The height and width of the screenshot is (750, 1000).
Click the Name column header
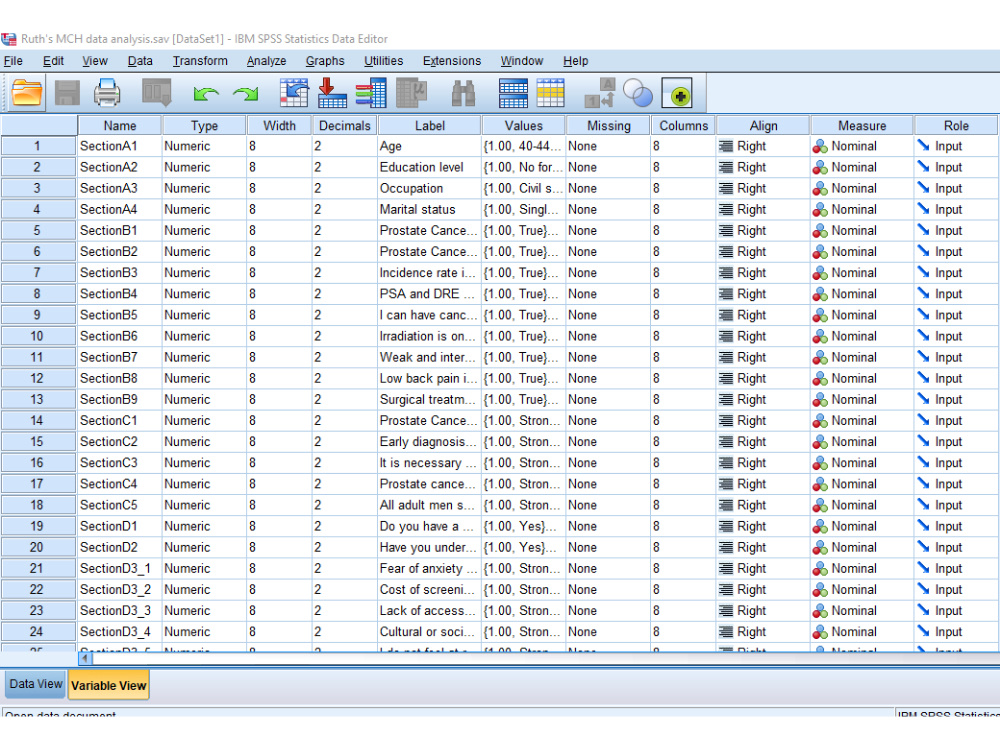pos(120,126)
